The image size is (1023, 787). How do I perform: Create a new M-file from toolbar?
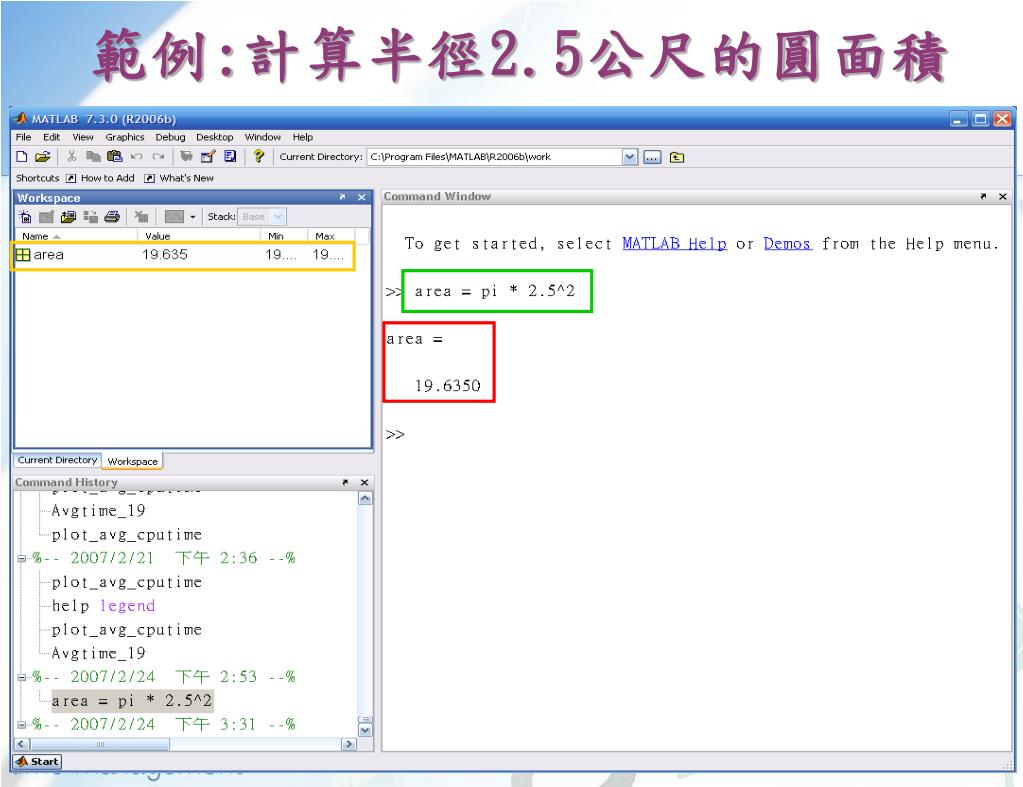pos(22,157)
